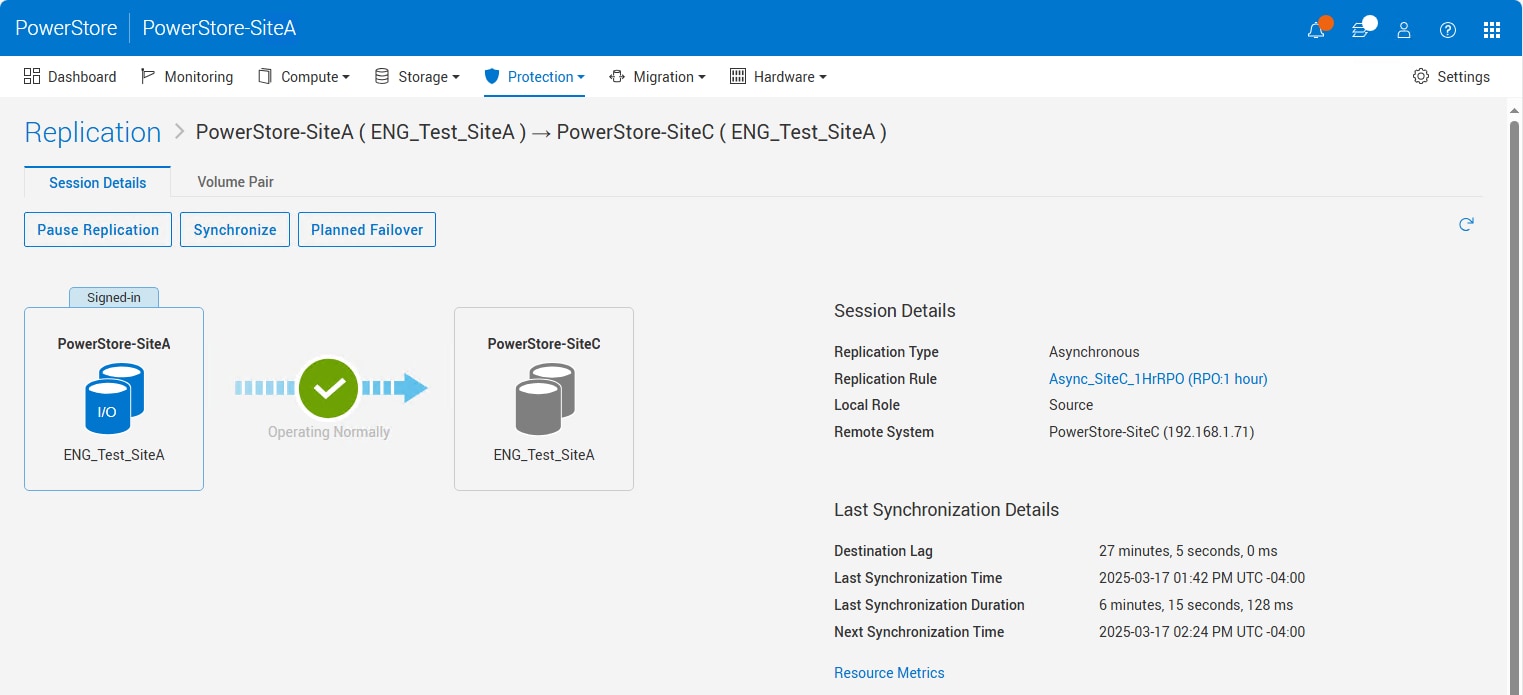Select the Session Details tab

point(98,182)
